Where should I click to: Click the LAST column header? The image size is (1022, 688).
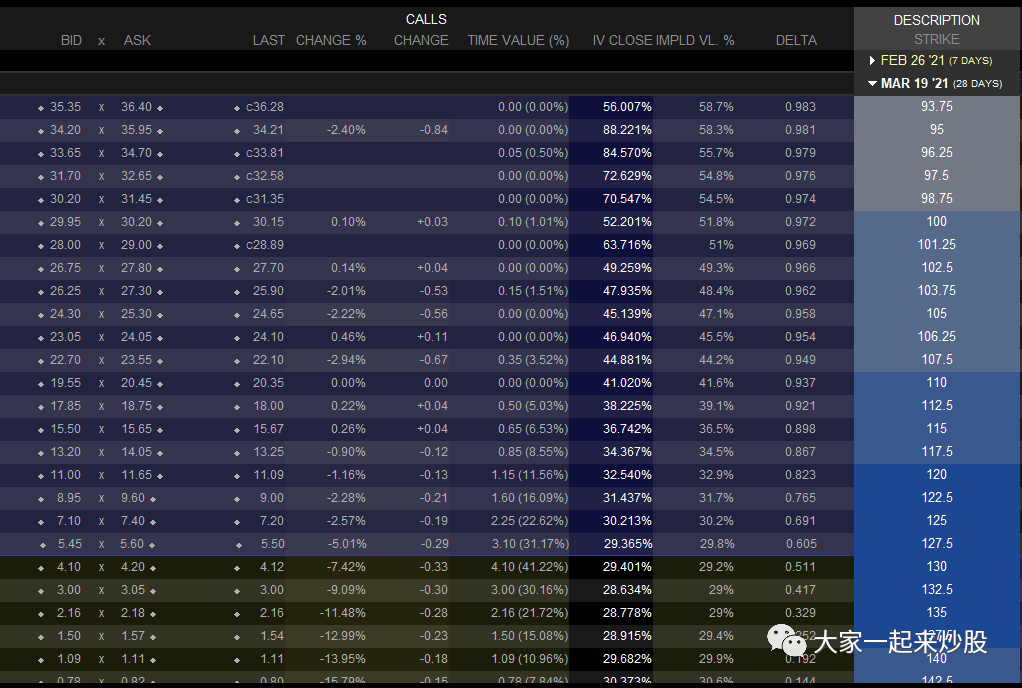[x=269, y=40]
